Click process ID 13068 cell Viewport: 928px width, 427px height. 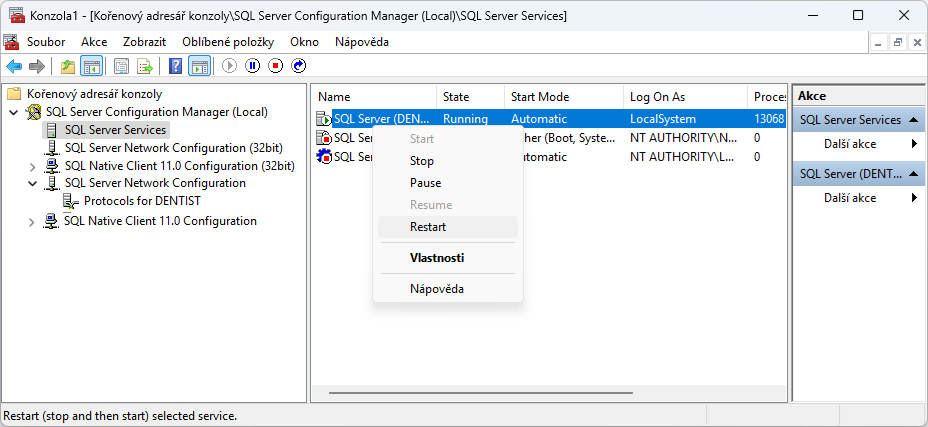(768, 119)
